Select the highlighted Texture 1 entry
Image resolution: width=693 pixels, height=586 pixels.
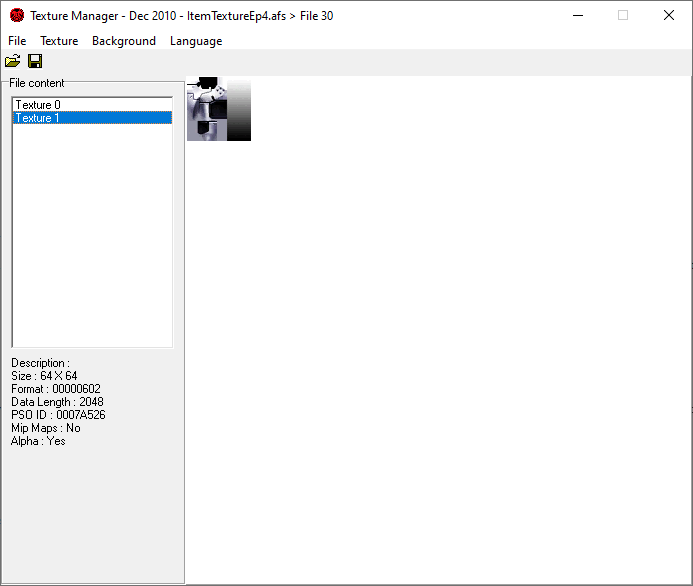(92, 118)
